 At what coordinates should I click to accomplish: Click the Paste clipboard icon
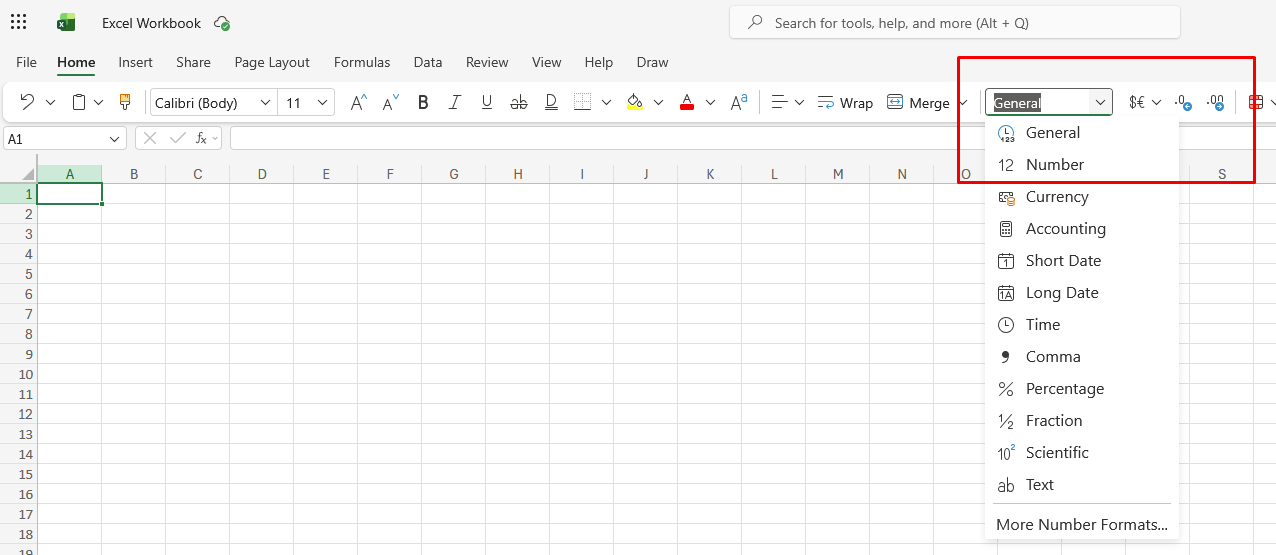click(79, 102)
